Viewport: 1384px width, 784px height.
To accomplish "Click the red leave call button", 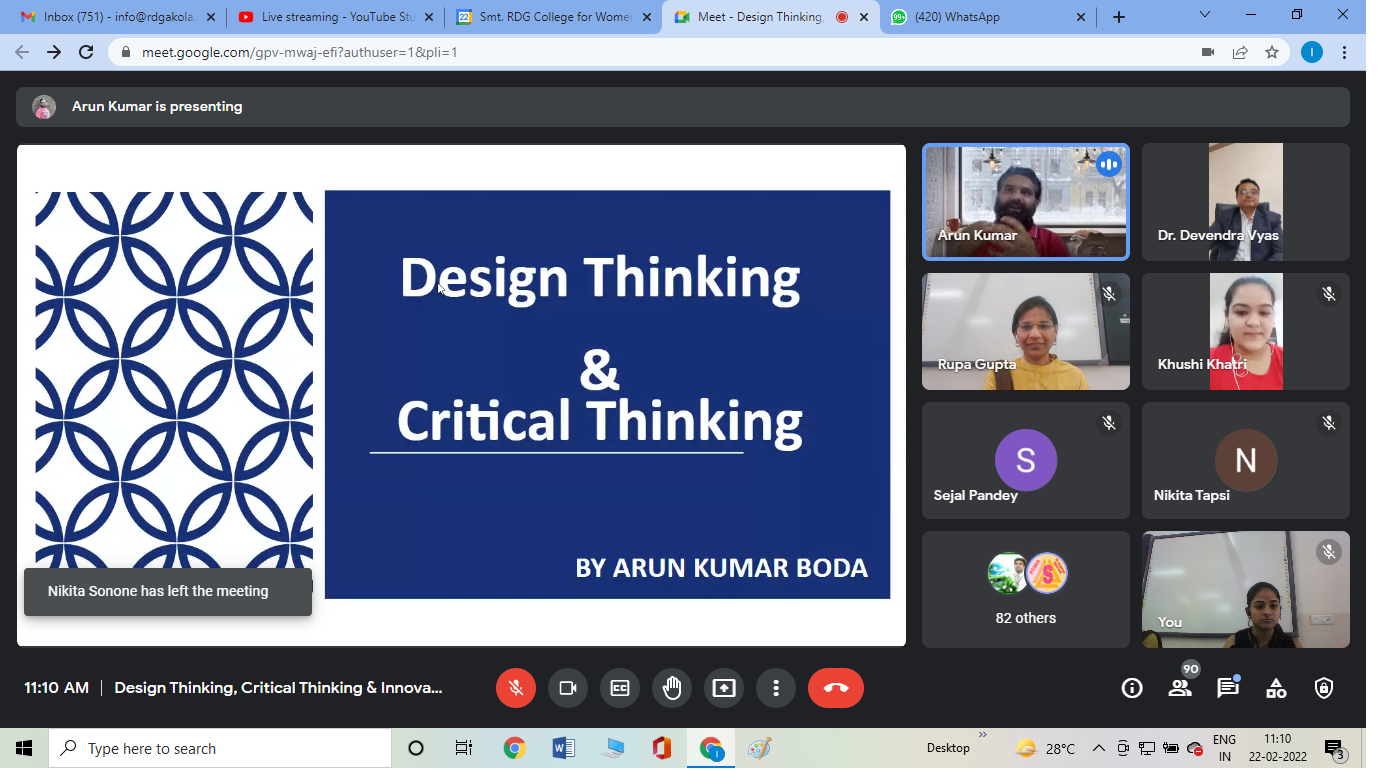I will click(835, 688).
